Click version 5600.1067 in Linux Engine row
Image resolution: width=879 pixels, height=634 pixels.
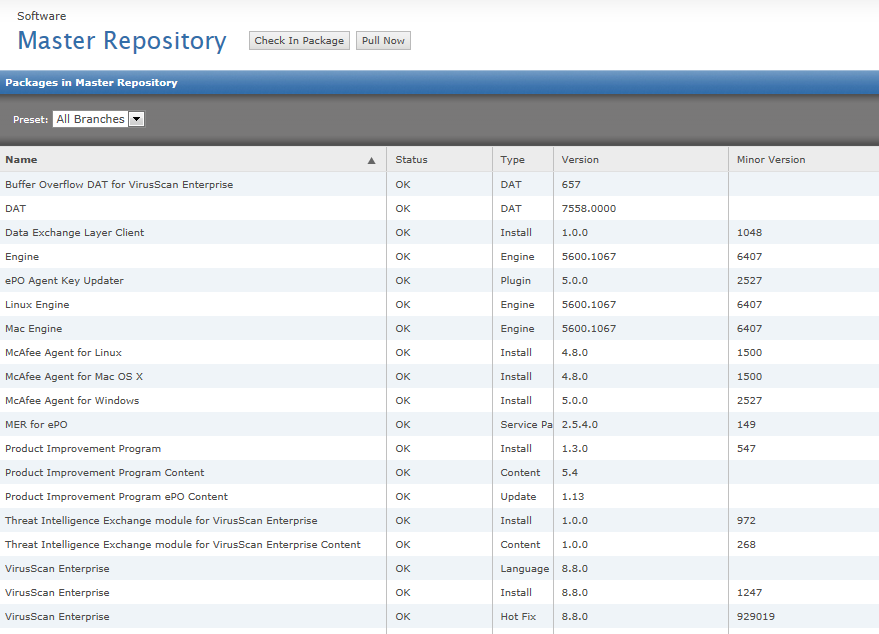589,305
